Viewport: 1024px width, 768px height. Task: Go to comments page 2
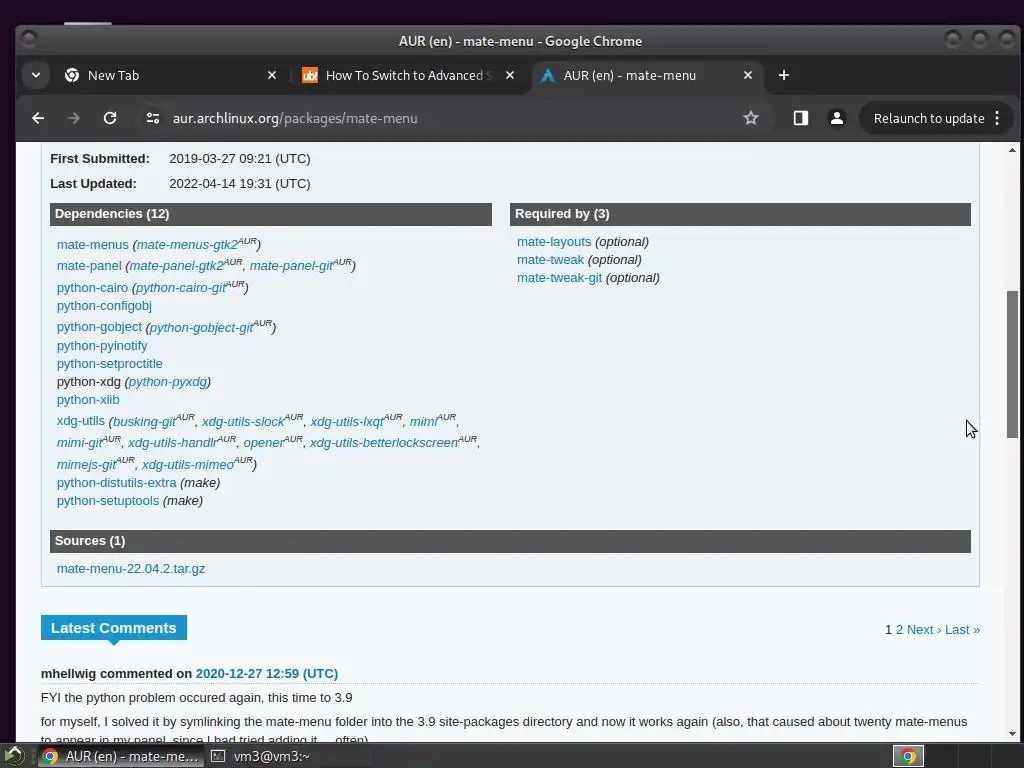pyautogui.click(x=899, y=630)
